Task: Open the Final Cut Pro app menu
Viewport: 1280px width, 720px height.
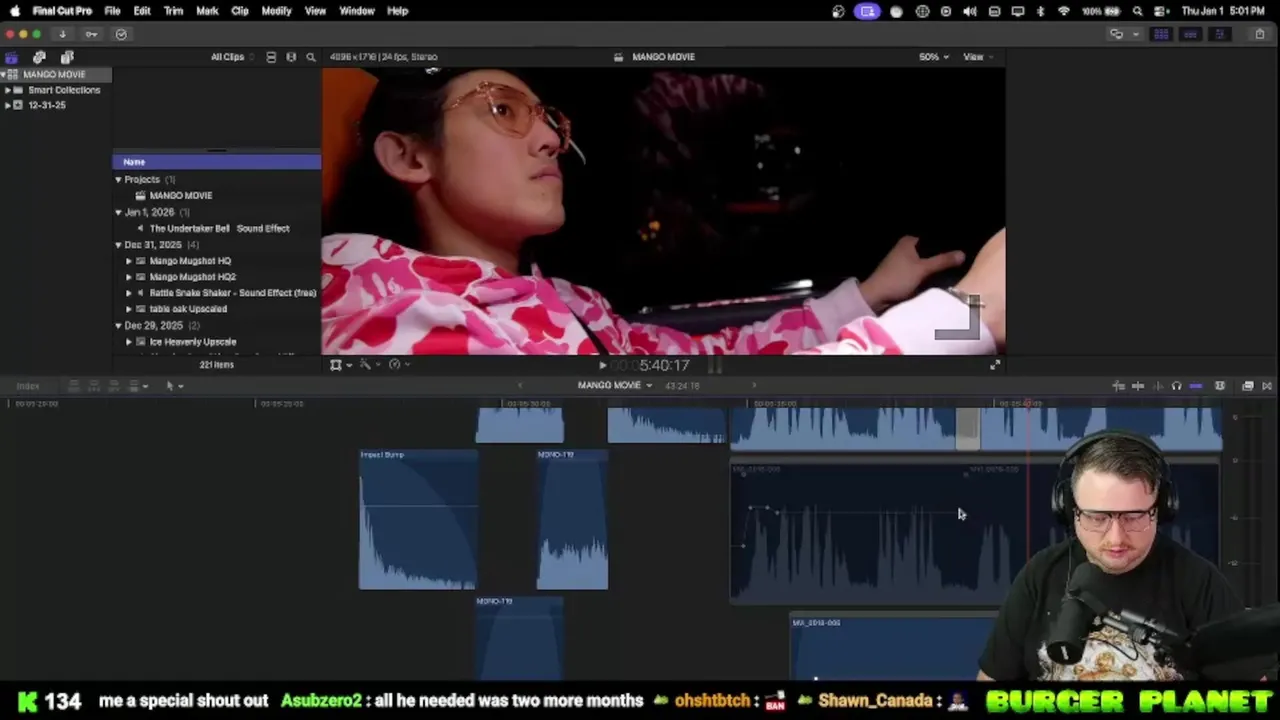Action: click(x=62, y=11)
